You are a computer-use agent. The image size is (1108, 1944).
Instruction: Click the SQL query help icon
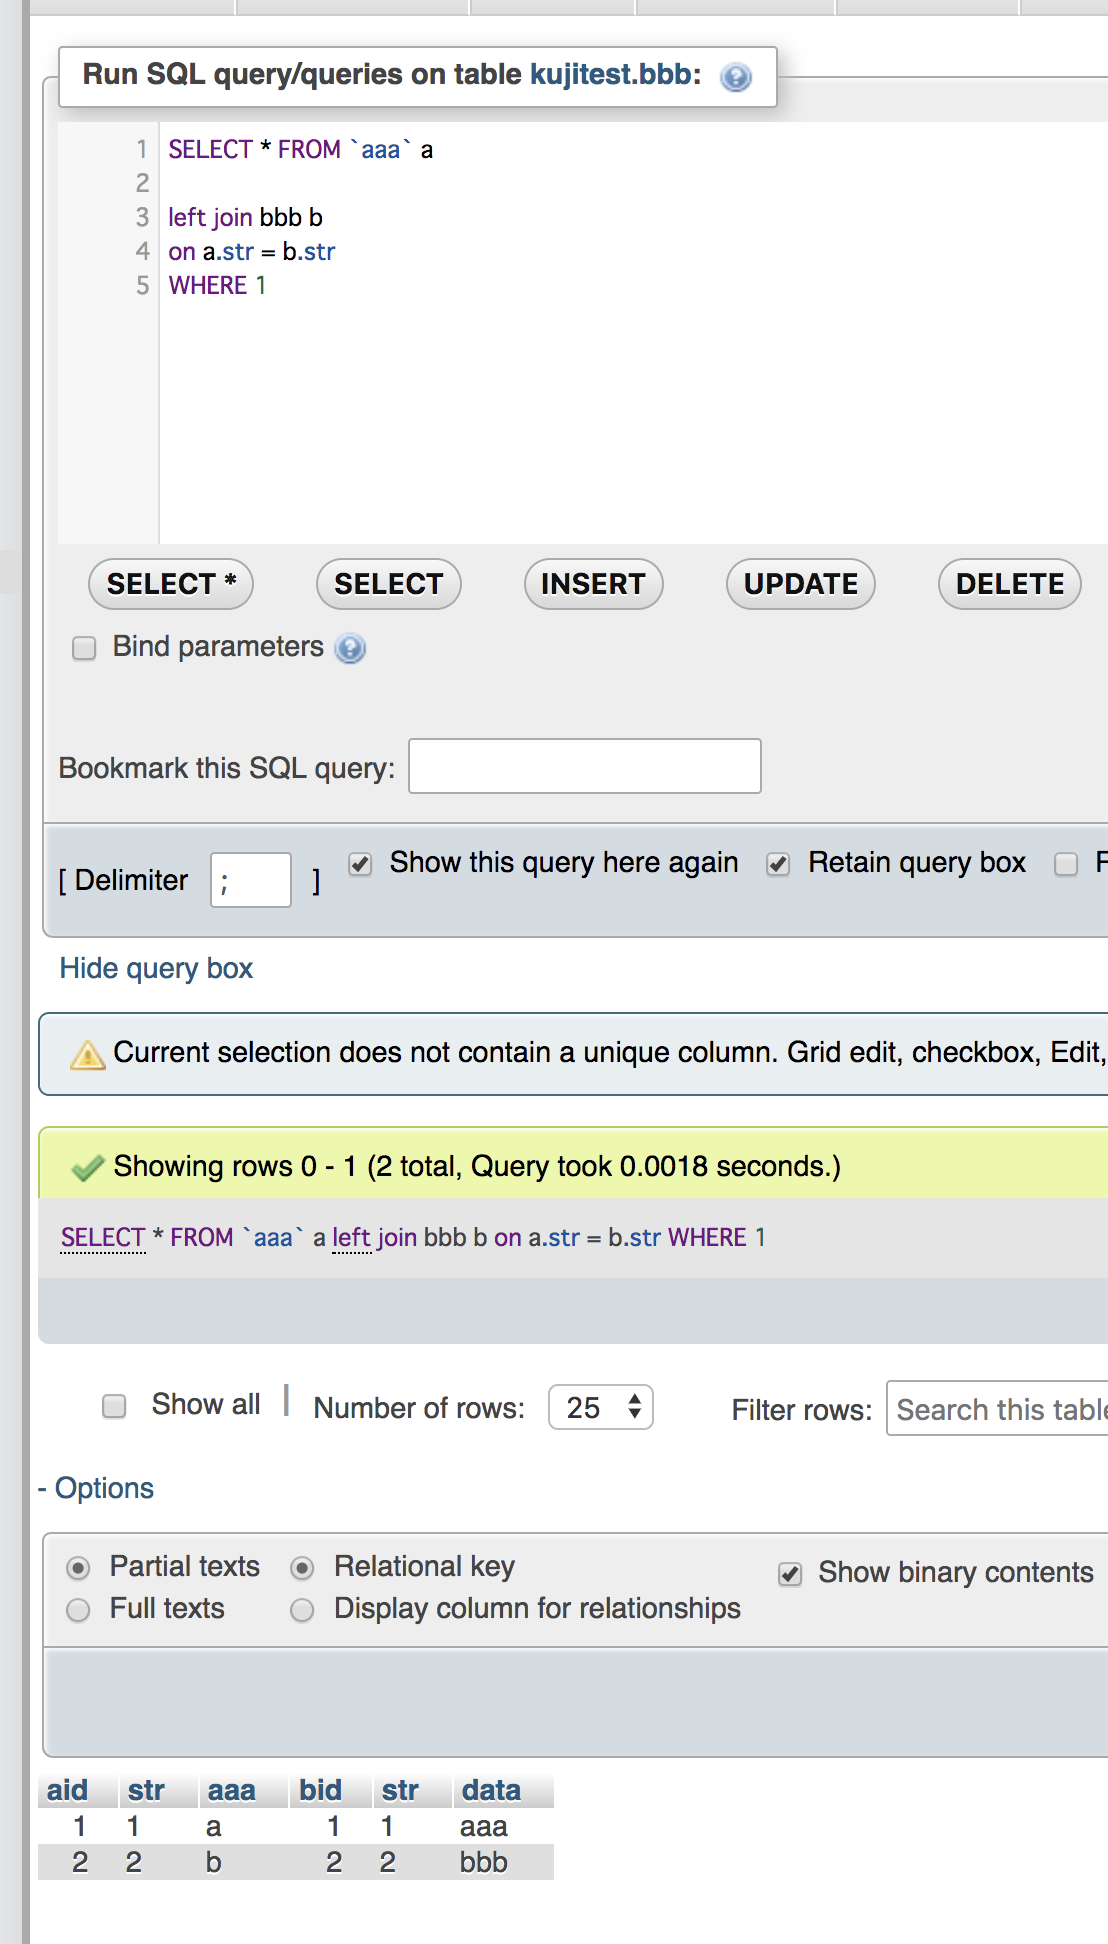point(736,77)
